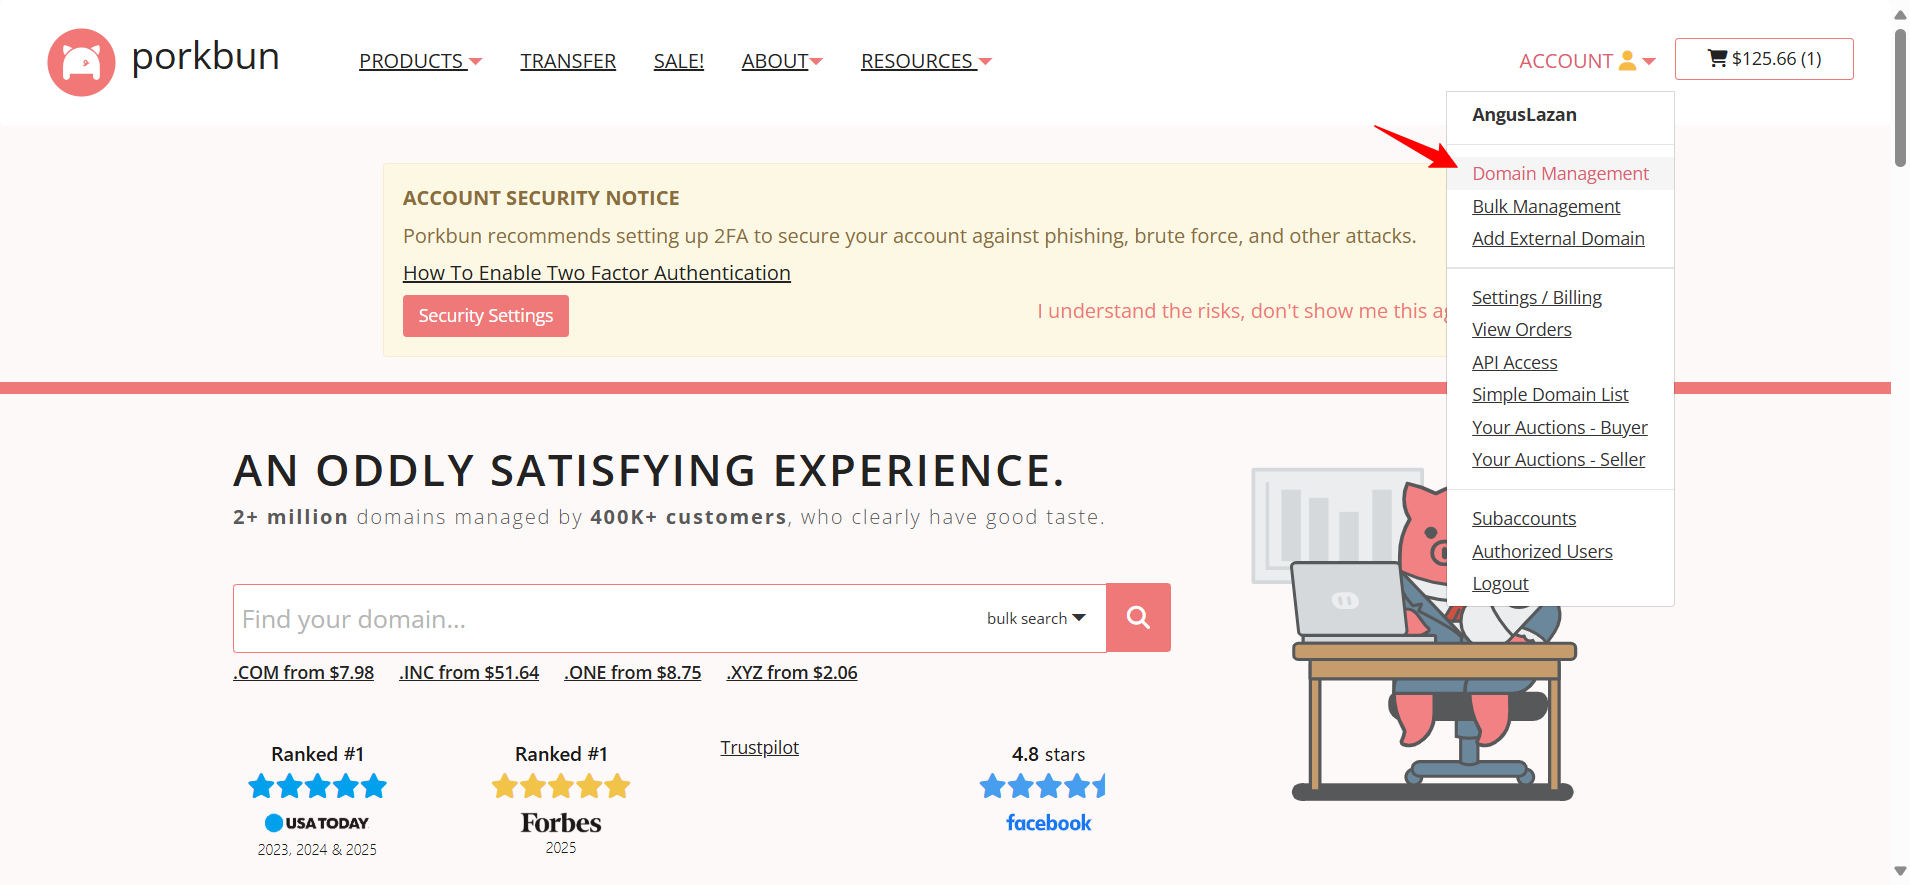Collapse the ACCOUNT dropdown menu

coord(1587,61)
